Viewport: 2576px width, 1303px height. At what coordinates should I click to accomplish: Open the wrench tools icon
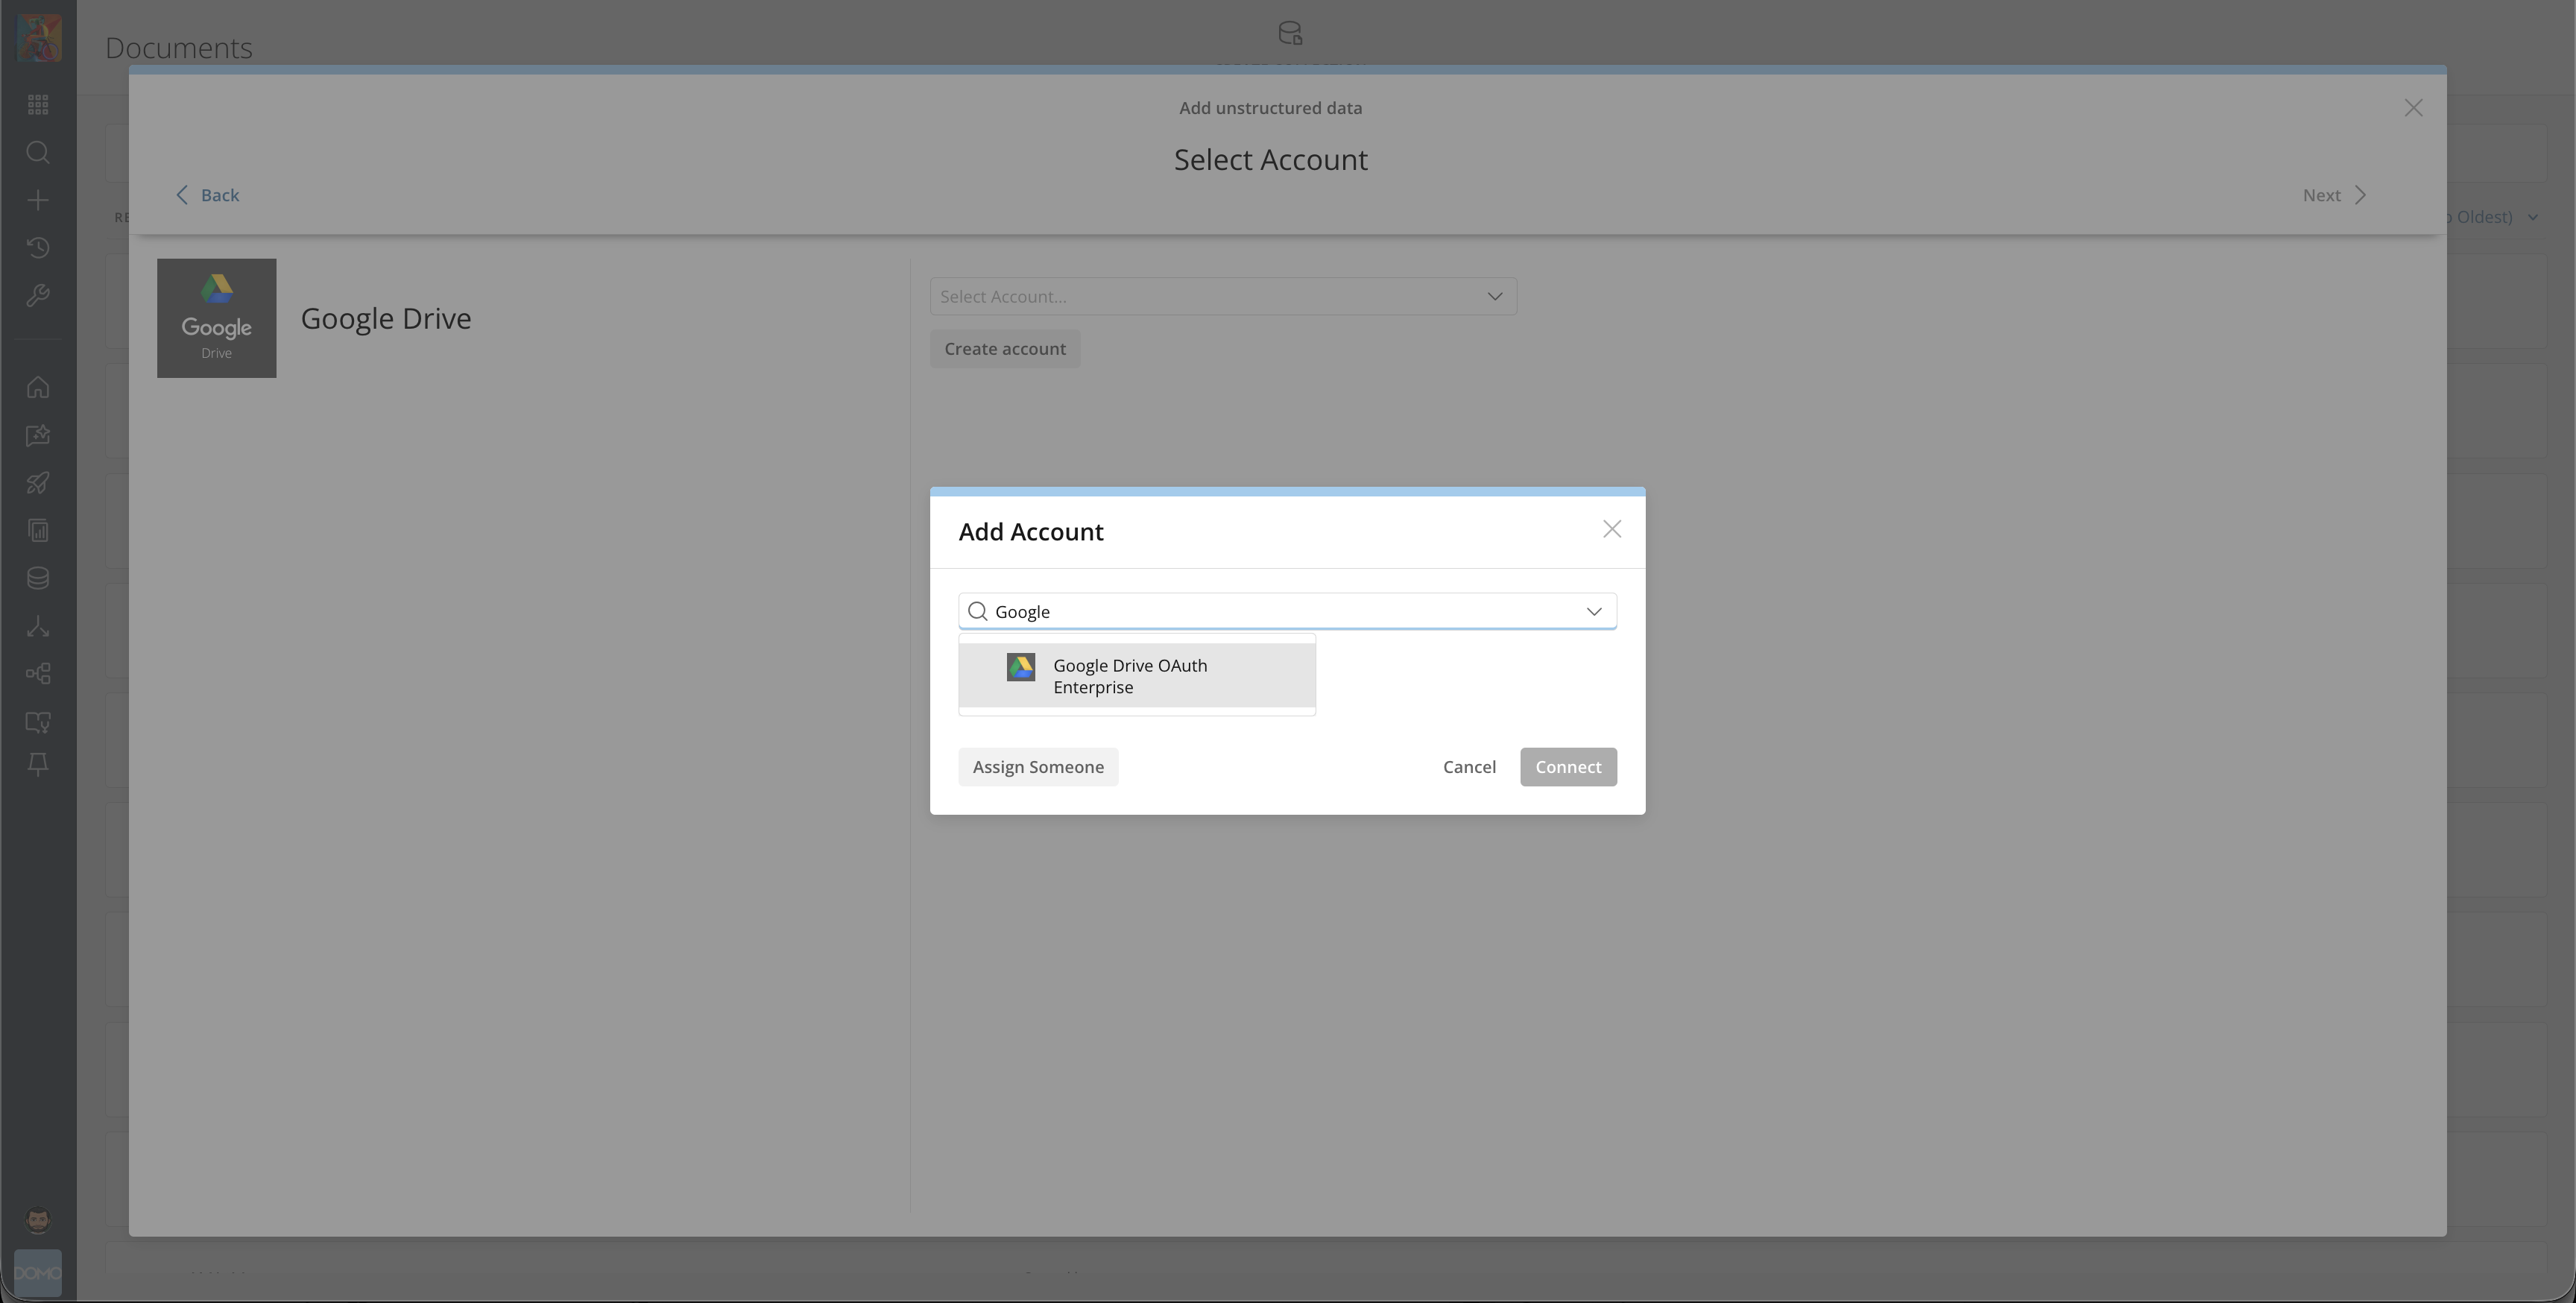coord(38,296)
